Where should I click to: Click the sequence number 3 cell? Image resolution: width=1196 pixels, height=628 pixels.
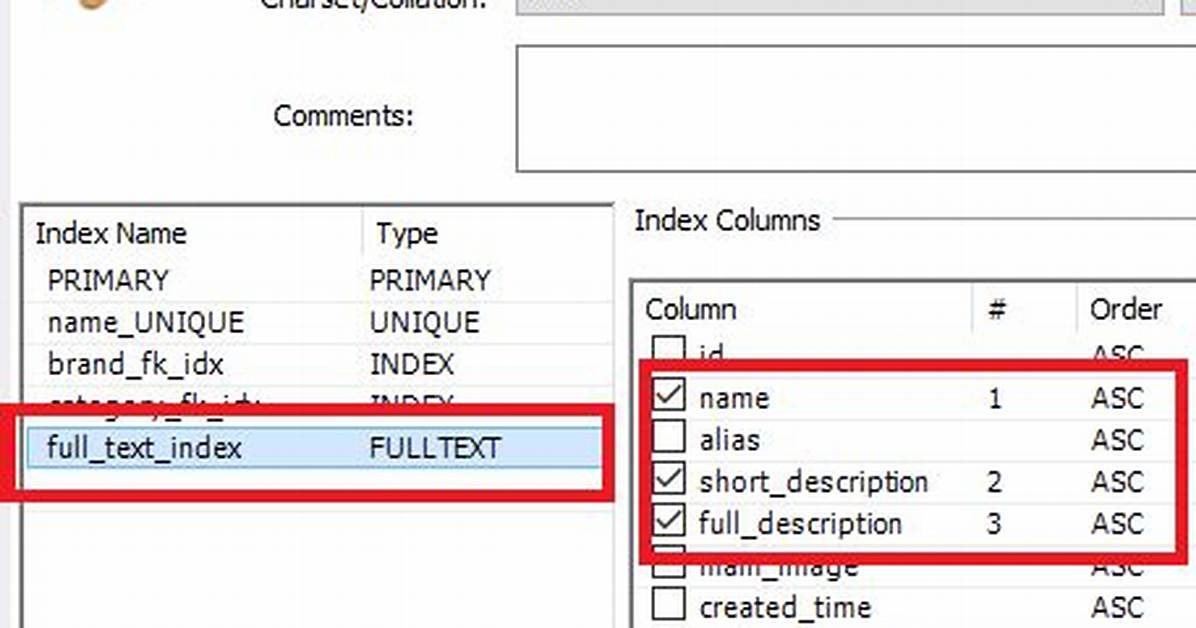[x=993, y=524]
